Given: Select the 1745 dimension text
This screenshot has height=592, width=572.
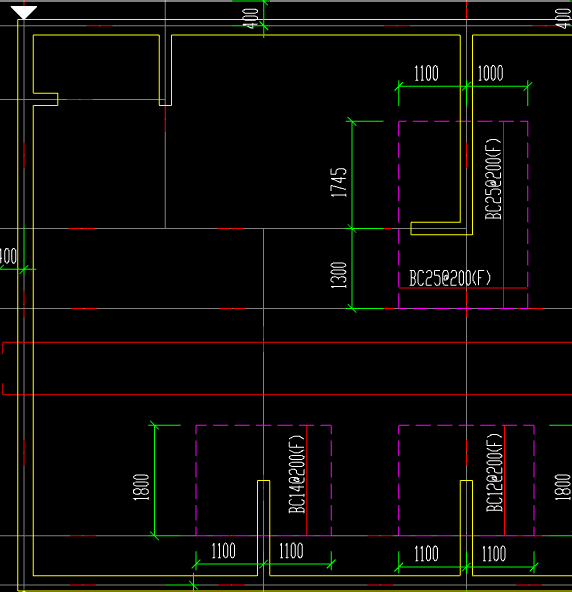Looking at the screenshot, I should [339, 182].
